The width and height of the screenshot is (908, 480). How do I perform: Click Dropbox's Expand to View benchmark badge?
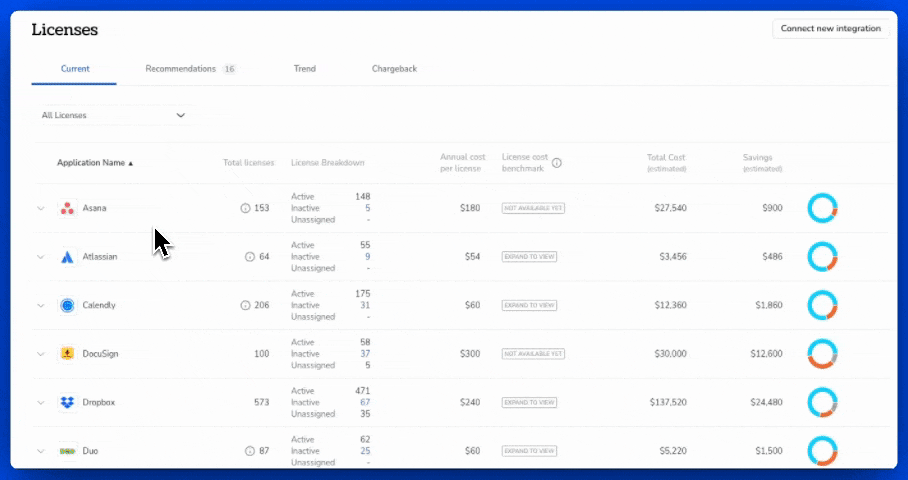(x=529, y=402)
